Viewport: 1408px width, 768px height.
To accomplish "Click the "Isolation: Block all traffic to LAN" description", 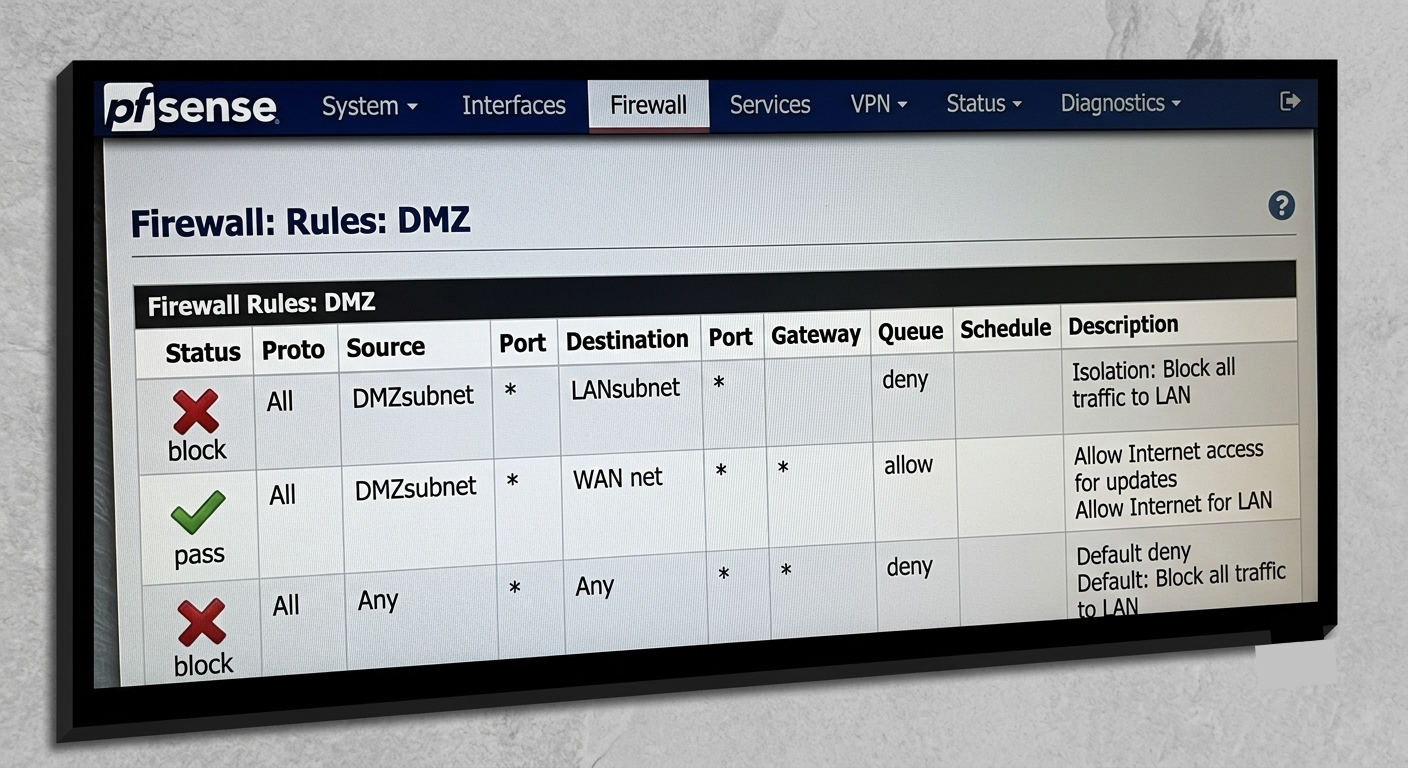I will tap(1154, 383).
